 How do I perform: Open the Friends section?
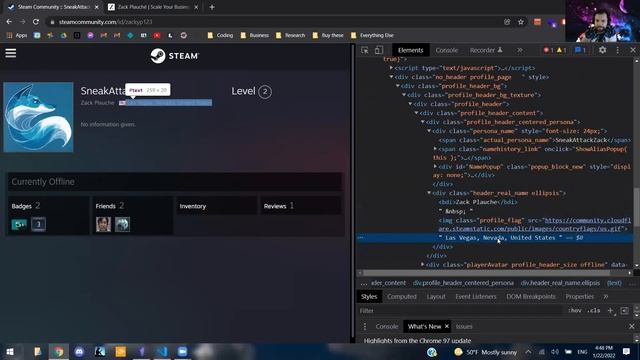pyautogui.click(x=109, y=206)
